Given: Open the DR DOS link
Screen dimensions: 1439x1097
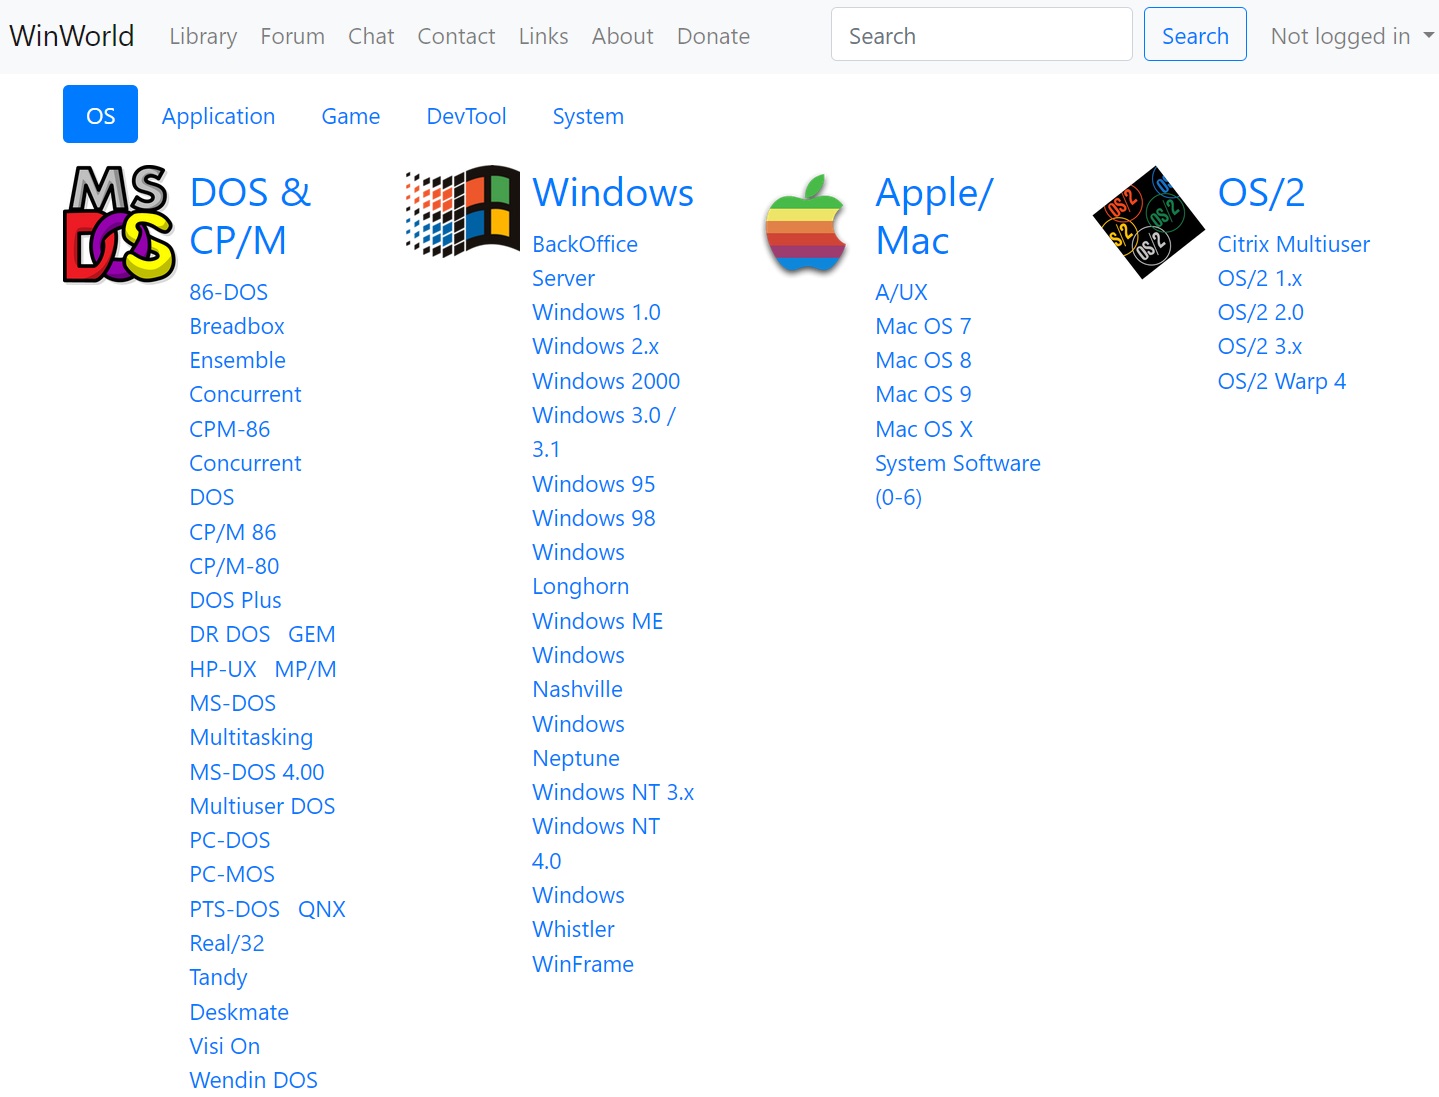Looking at the screenshot, I should click(230, 634).
